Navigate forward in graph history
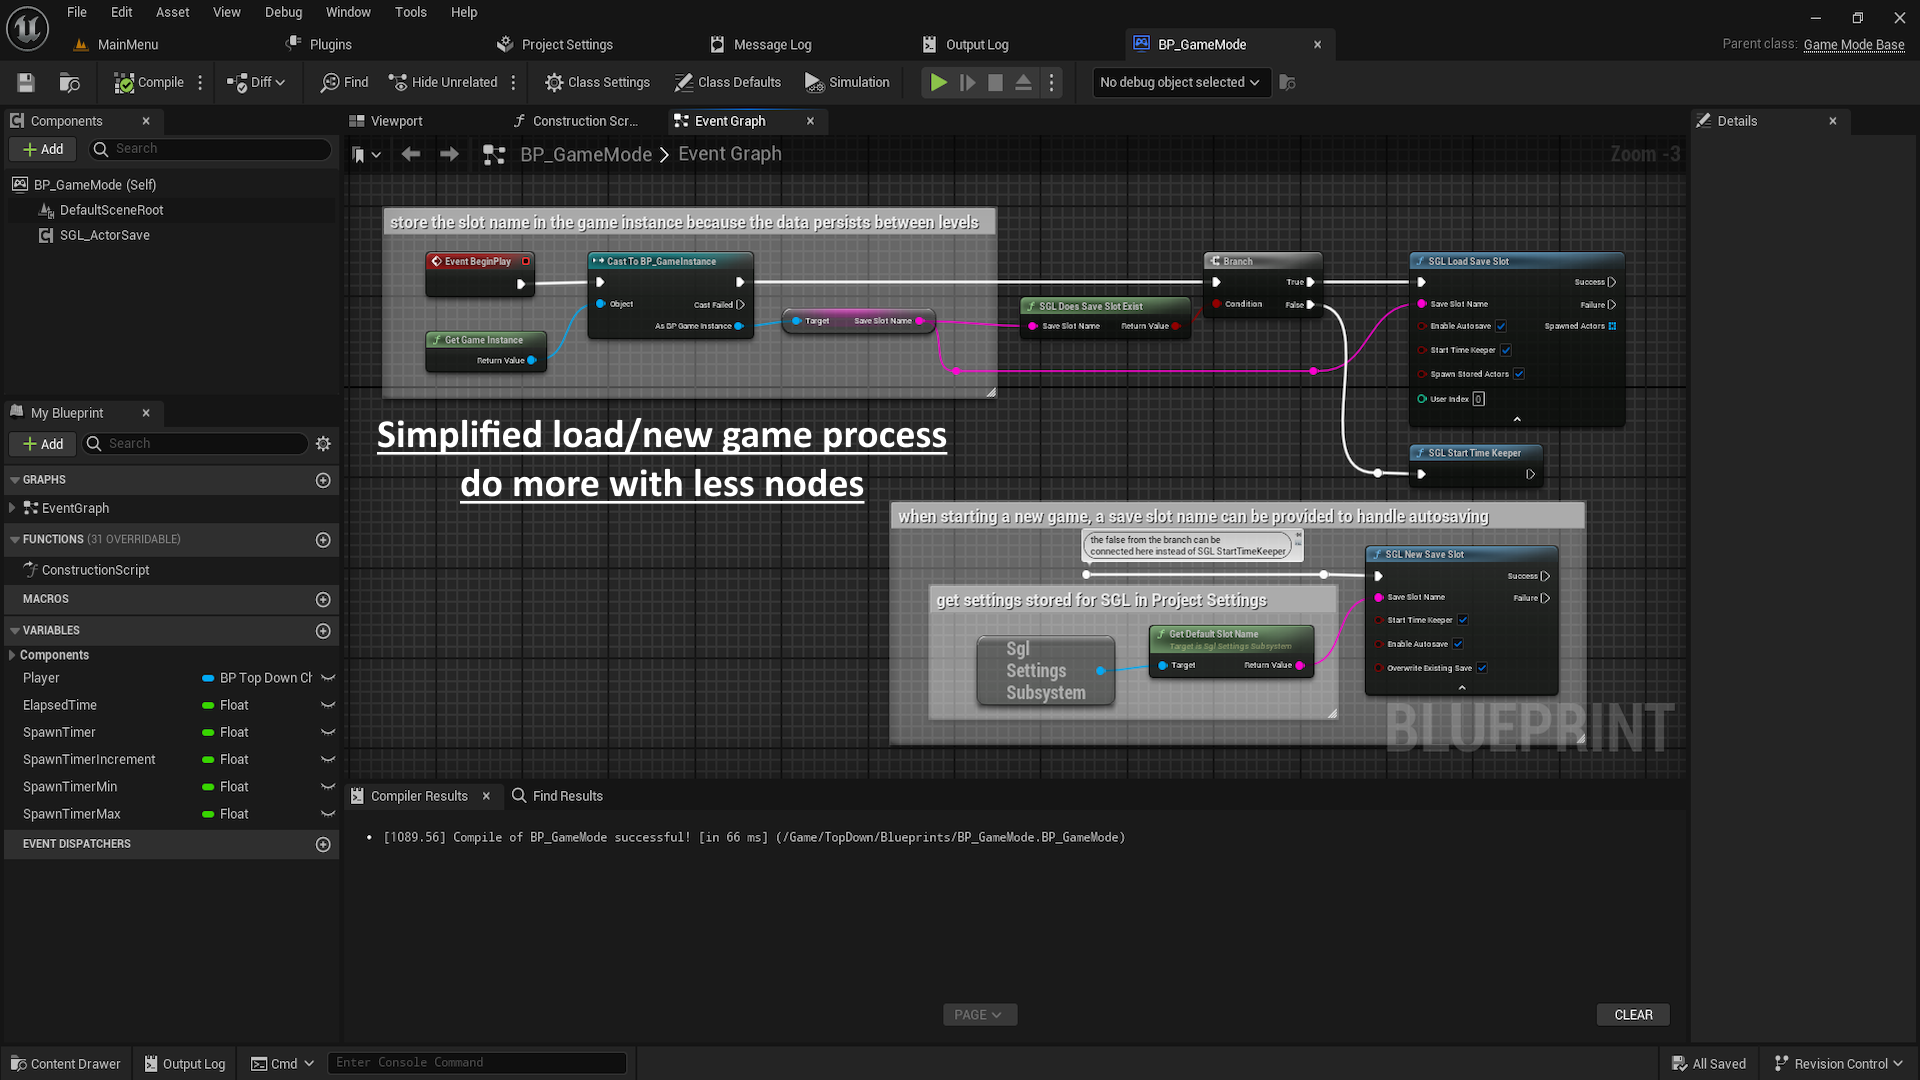Image resolution: width=1920 pixels, height=1080 pixels. [449, 154]
